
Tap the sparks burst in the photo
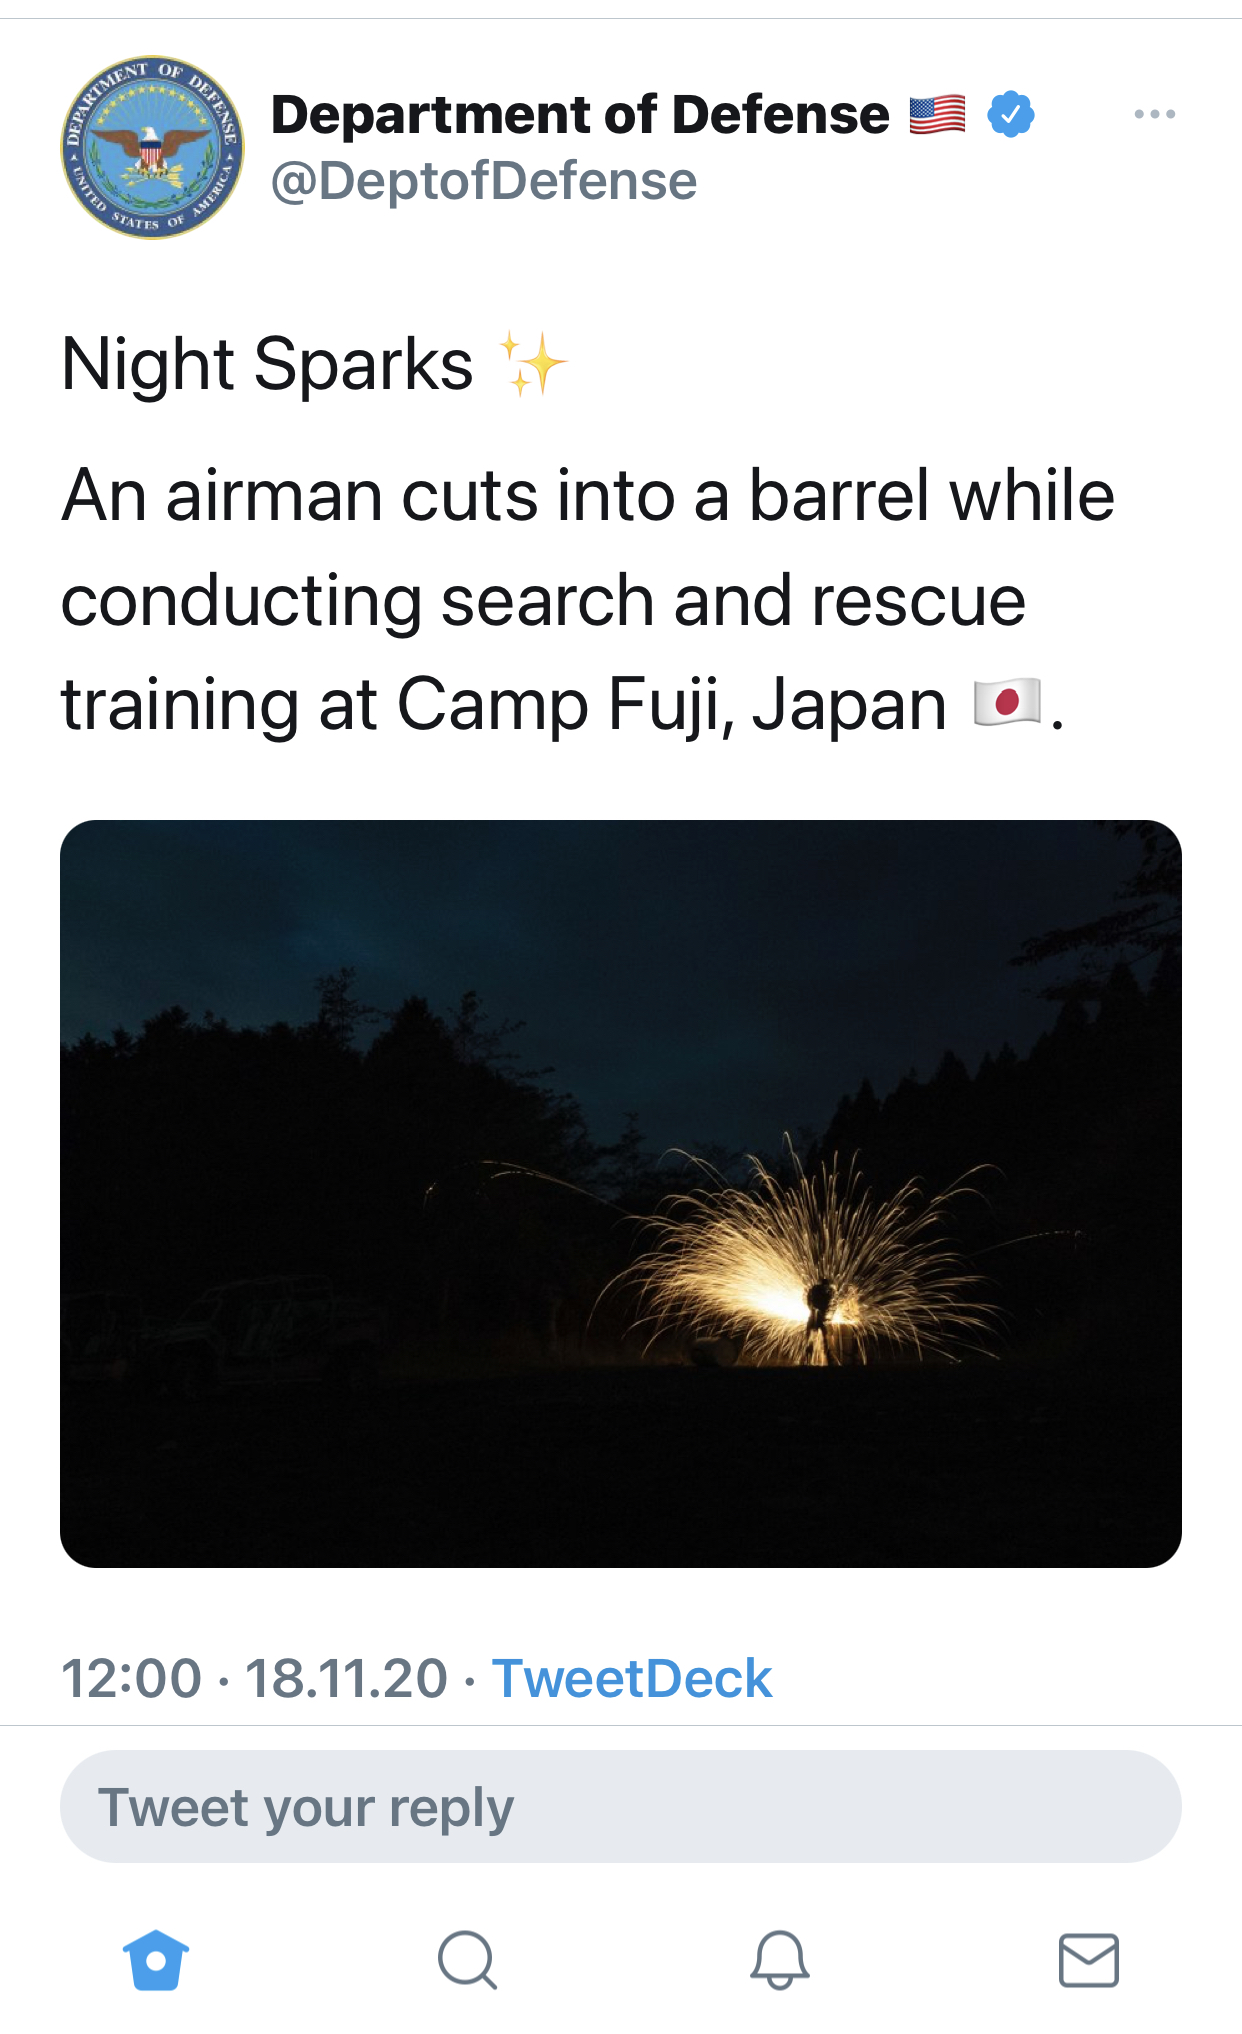[x=800, y=1265]
